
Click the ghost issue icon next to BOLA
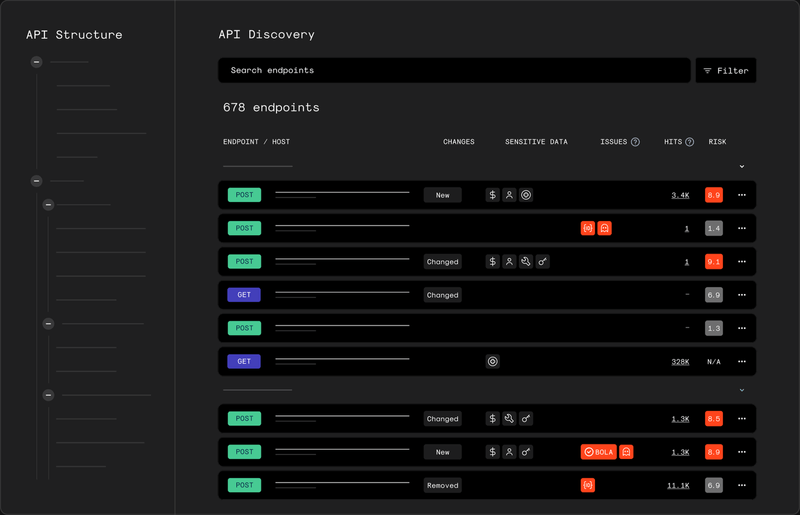(x=626, y=452)
